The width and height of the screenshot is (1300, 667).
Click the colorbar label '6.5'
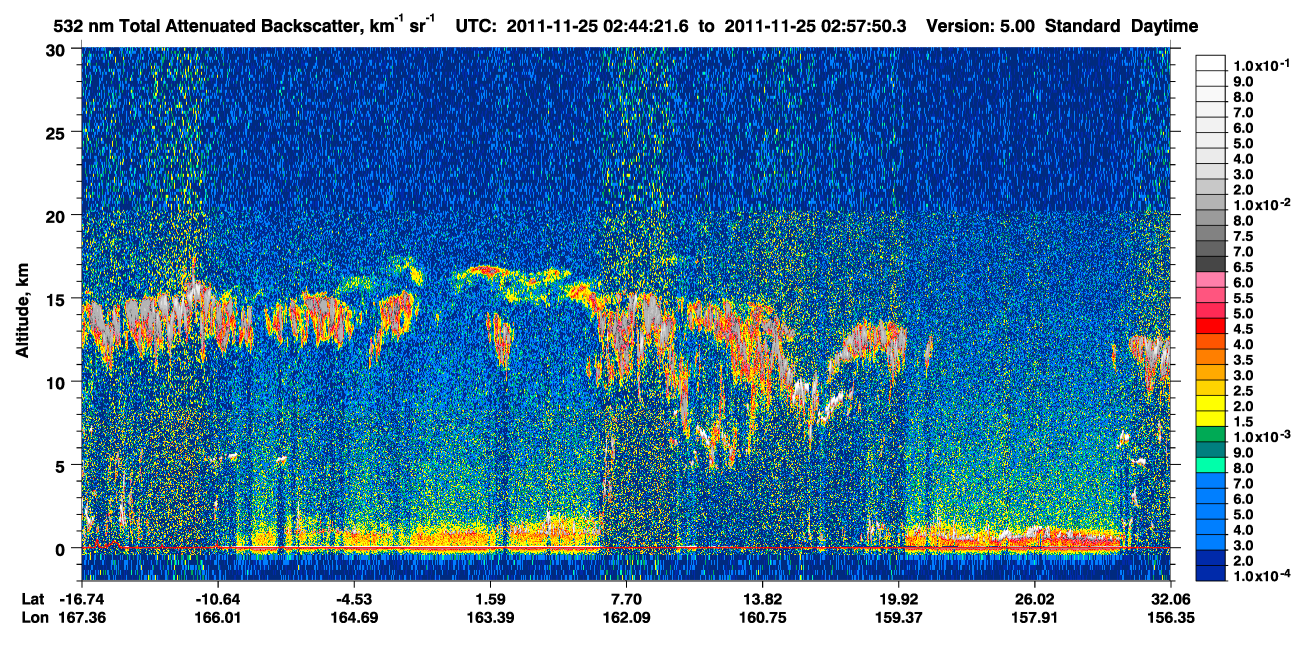pos(1242,267)
